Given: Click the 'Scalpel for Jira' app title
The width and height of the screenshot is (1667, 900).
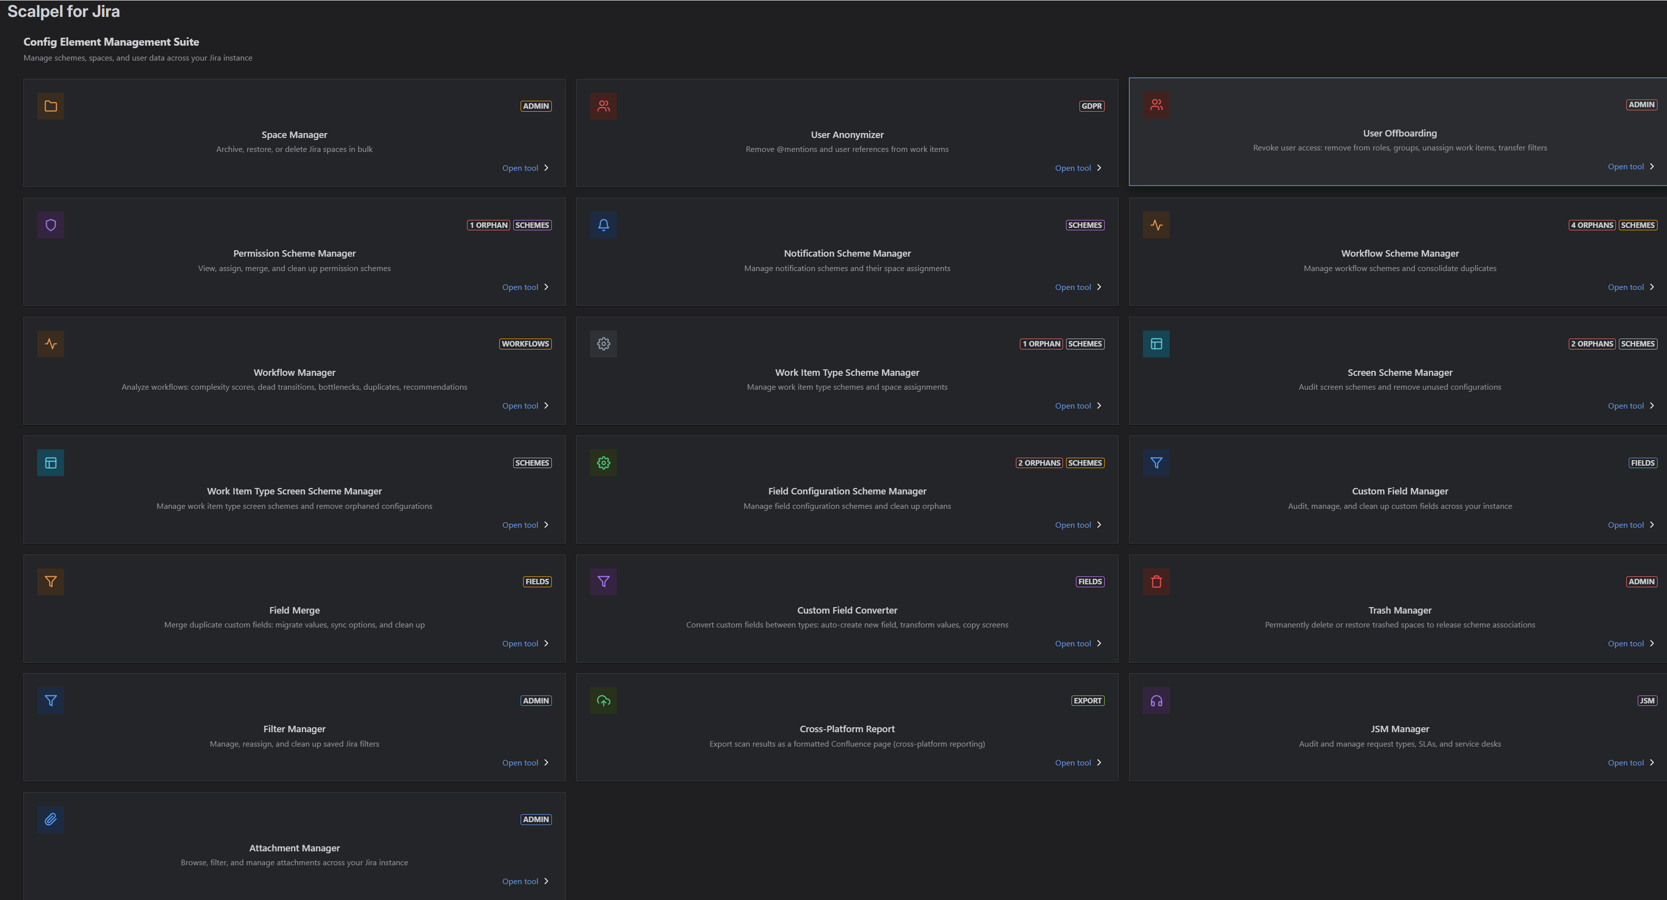Looking at the screenshot, I should 64,12.
